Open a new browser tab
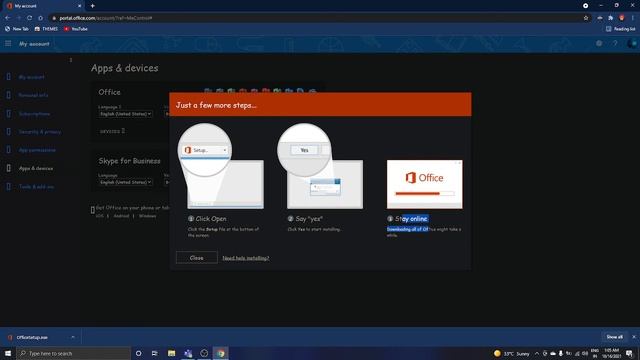 [x=93, y=6]
